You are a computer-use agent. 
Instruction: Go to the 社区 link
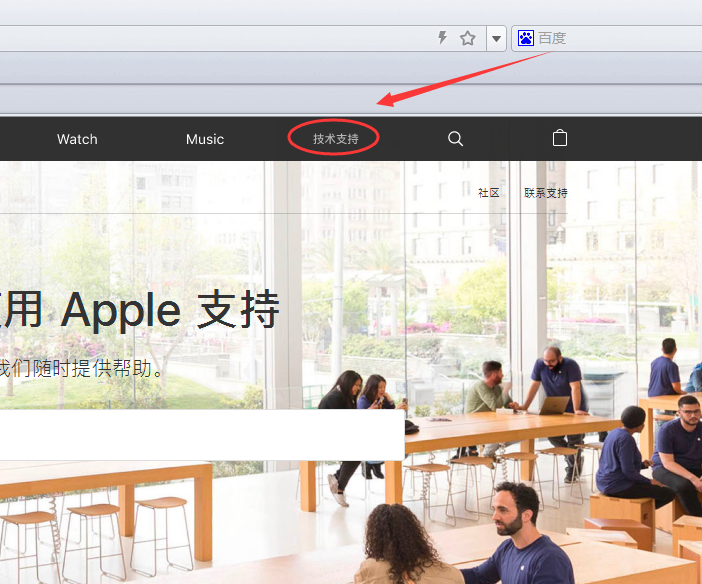pos(488,193)
